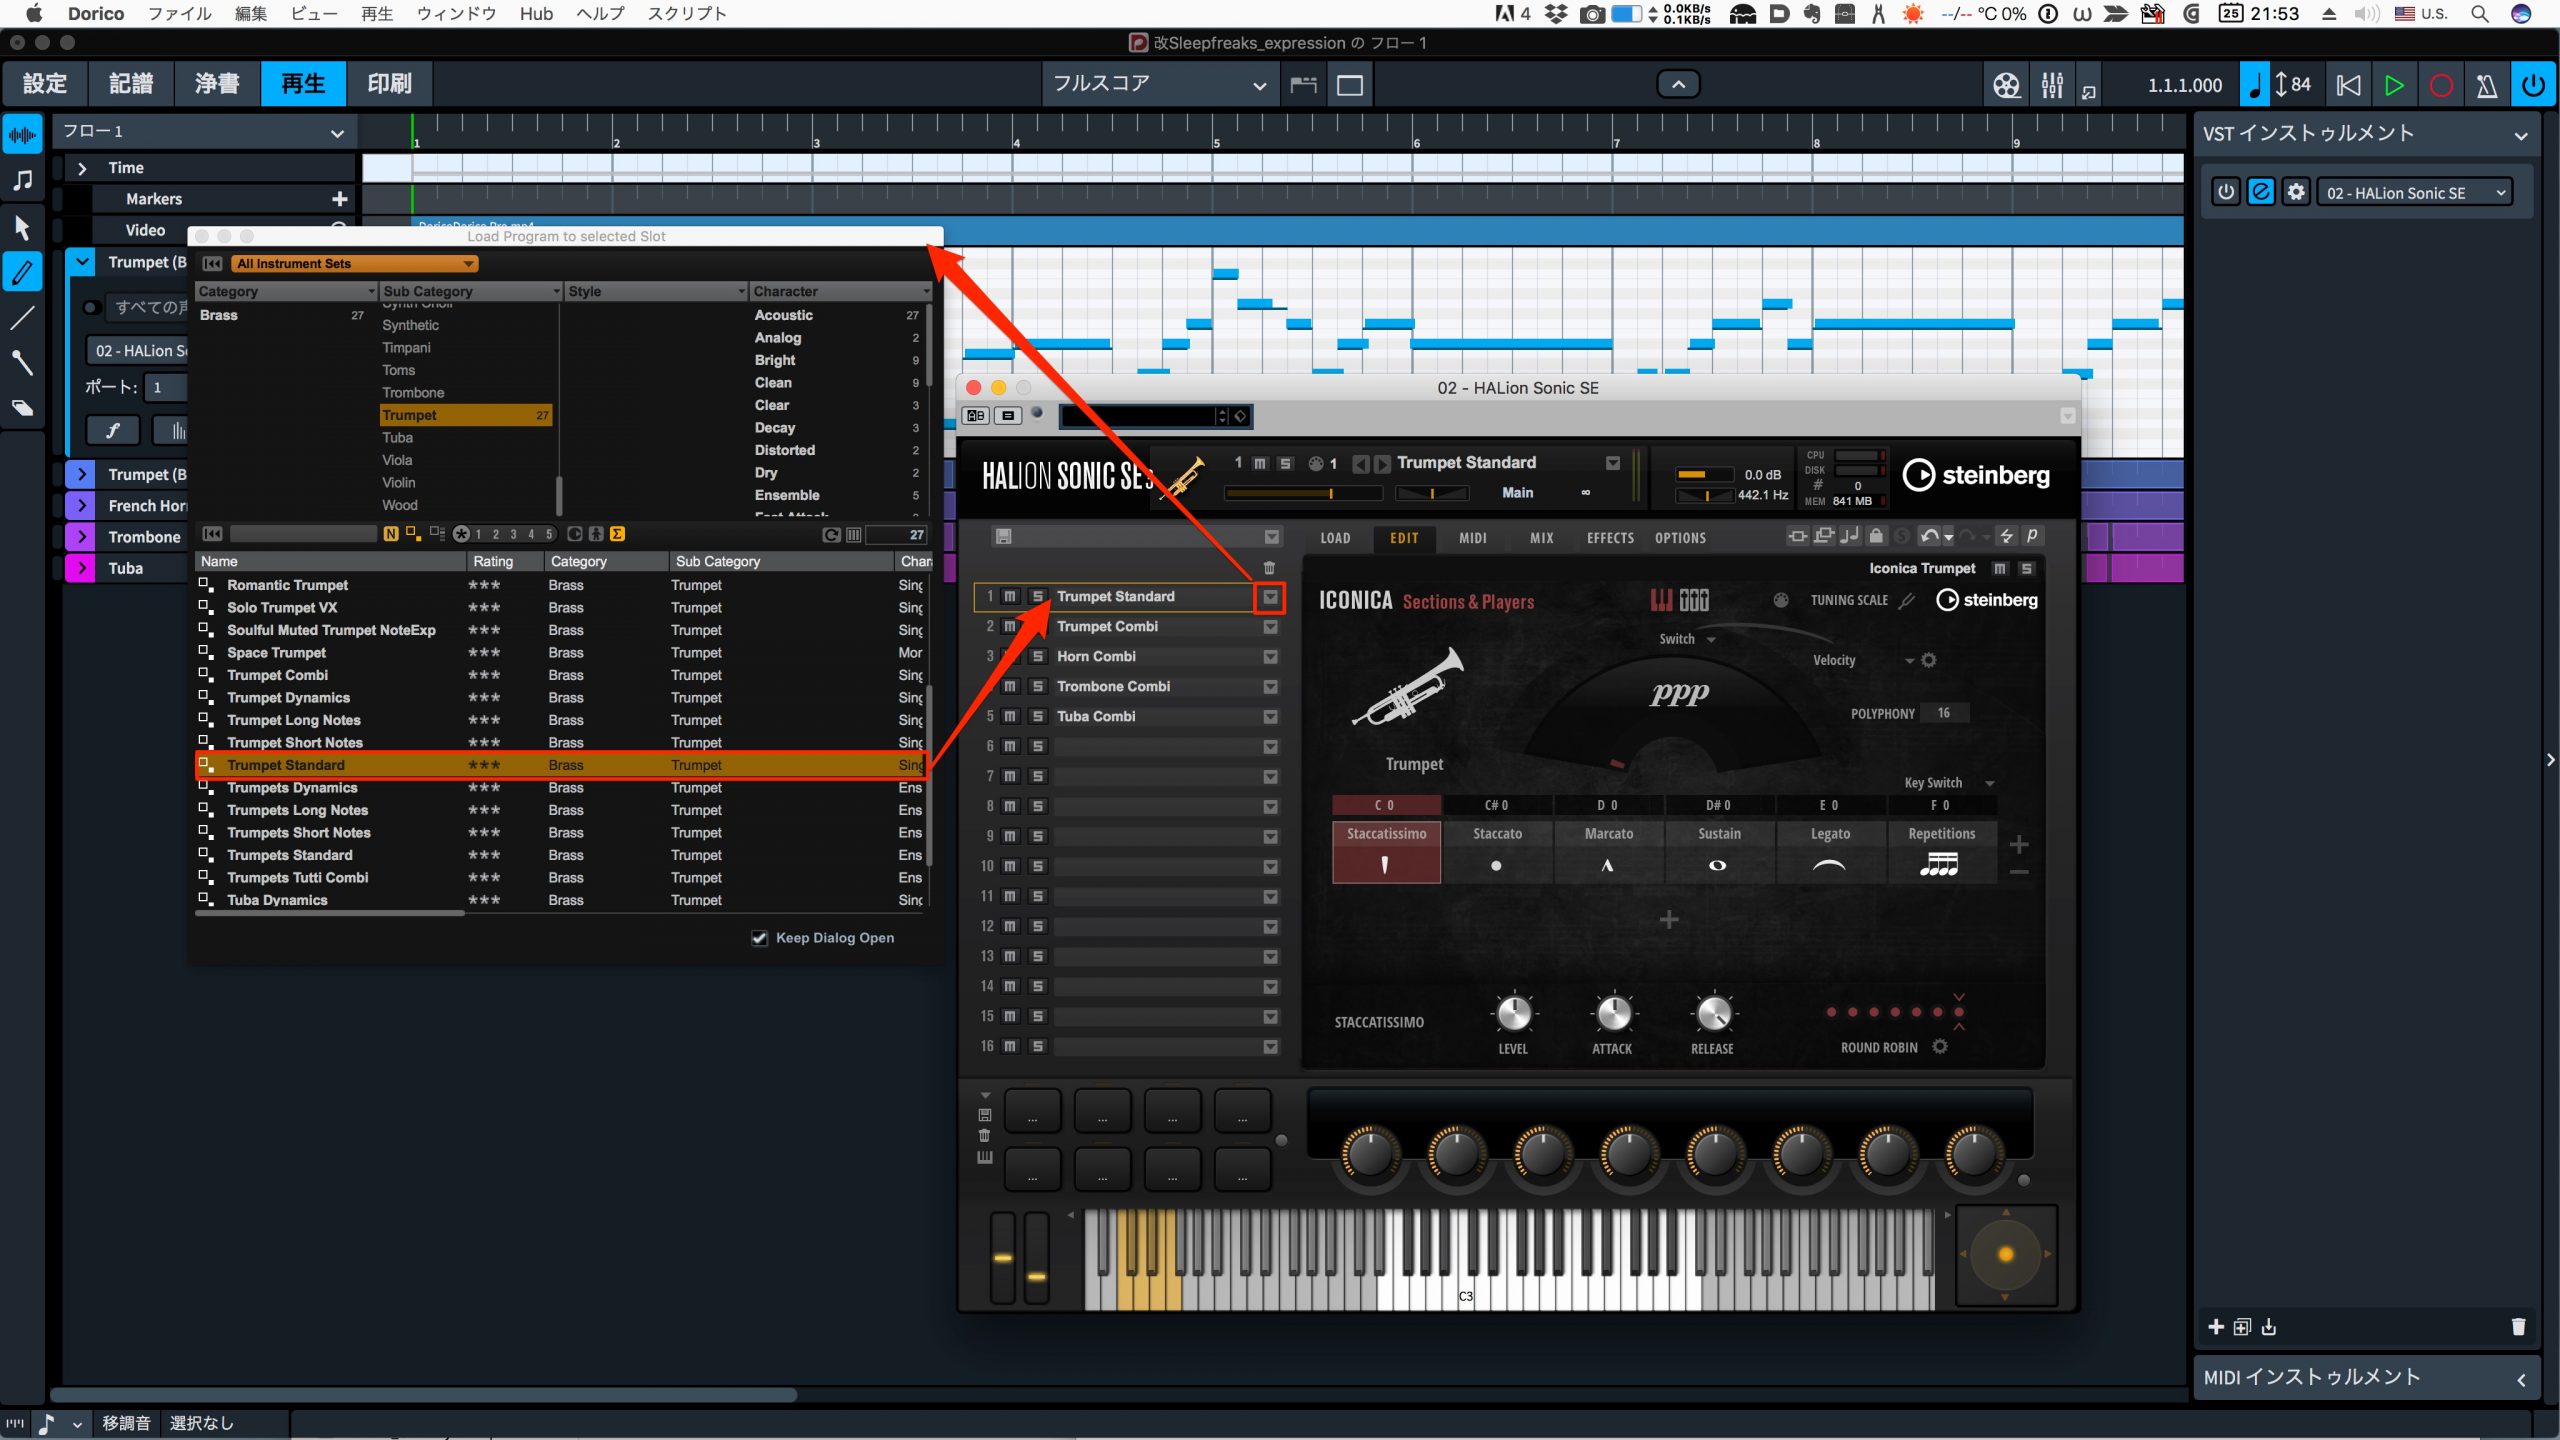
Task: Click the red record button
Action: pyautogui.click(x=2440, y=85)
